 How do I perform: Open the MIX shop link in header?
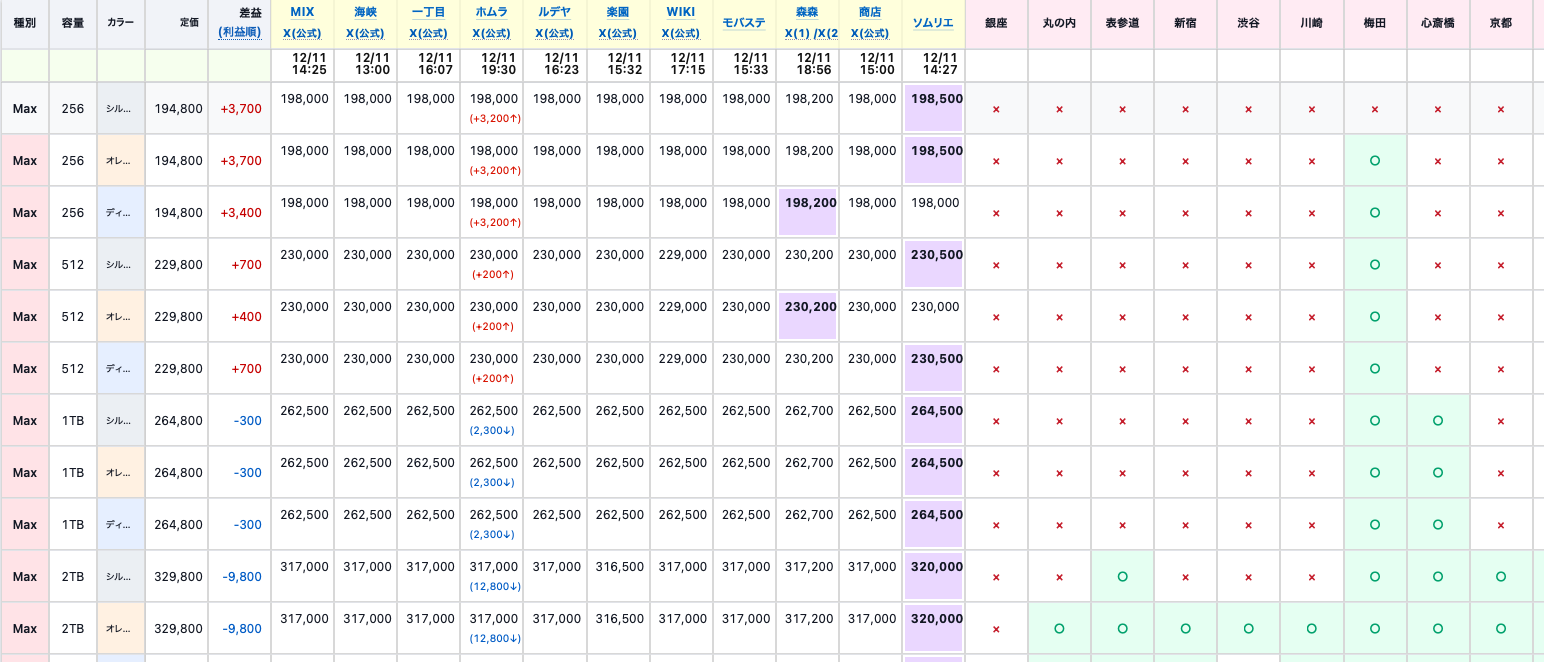[x=302, y=12]
